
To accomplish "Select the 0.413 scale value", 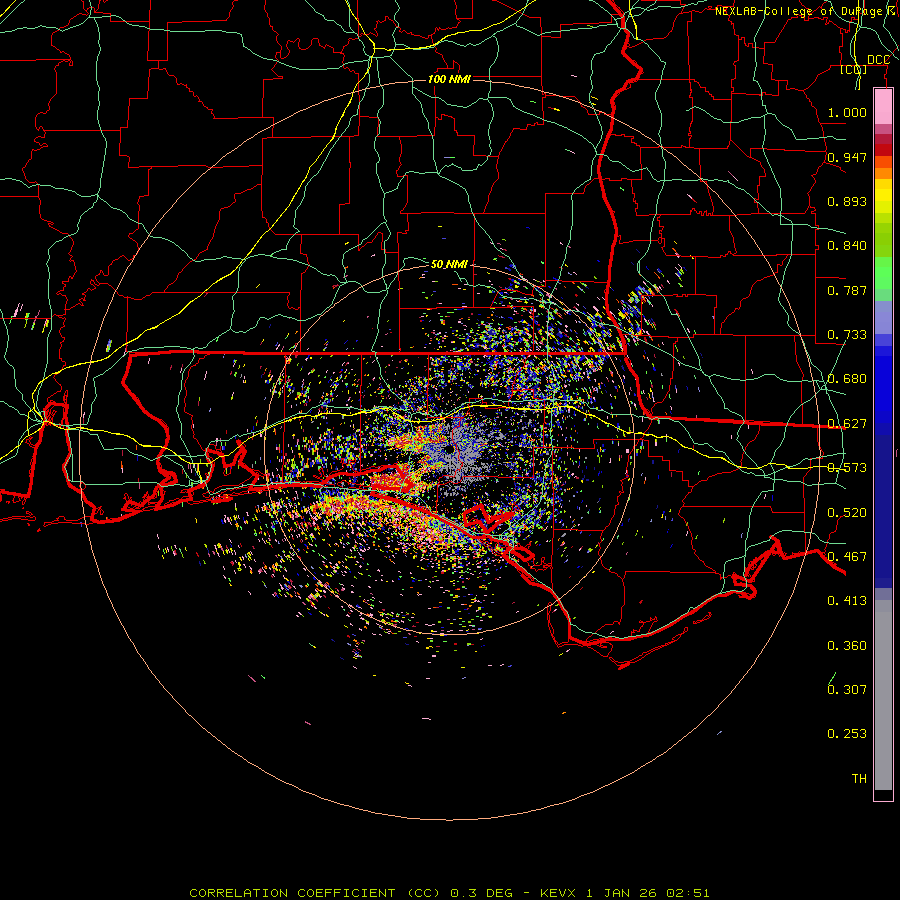I will 847,601.
